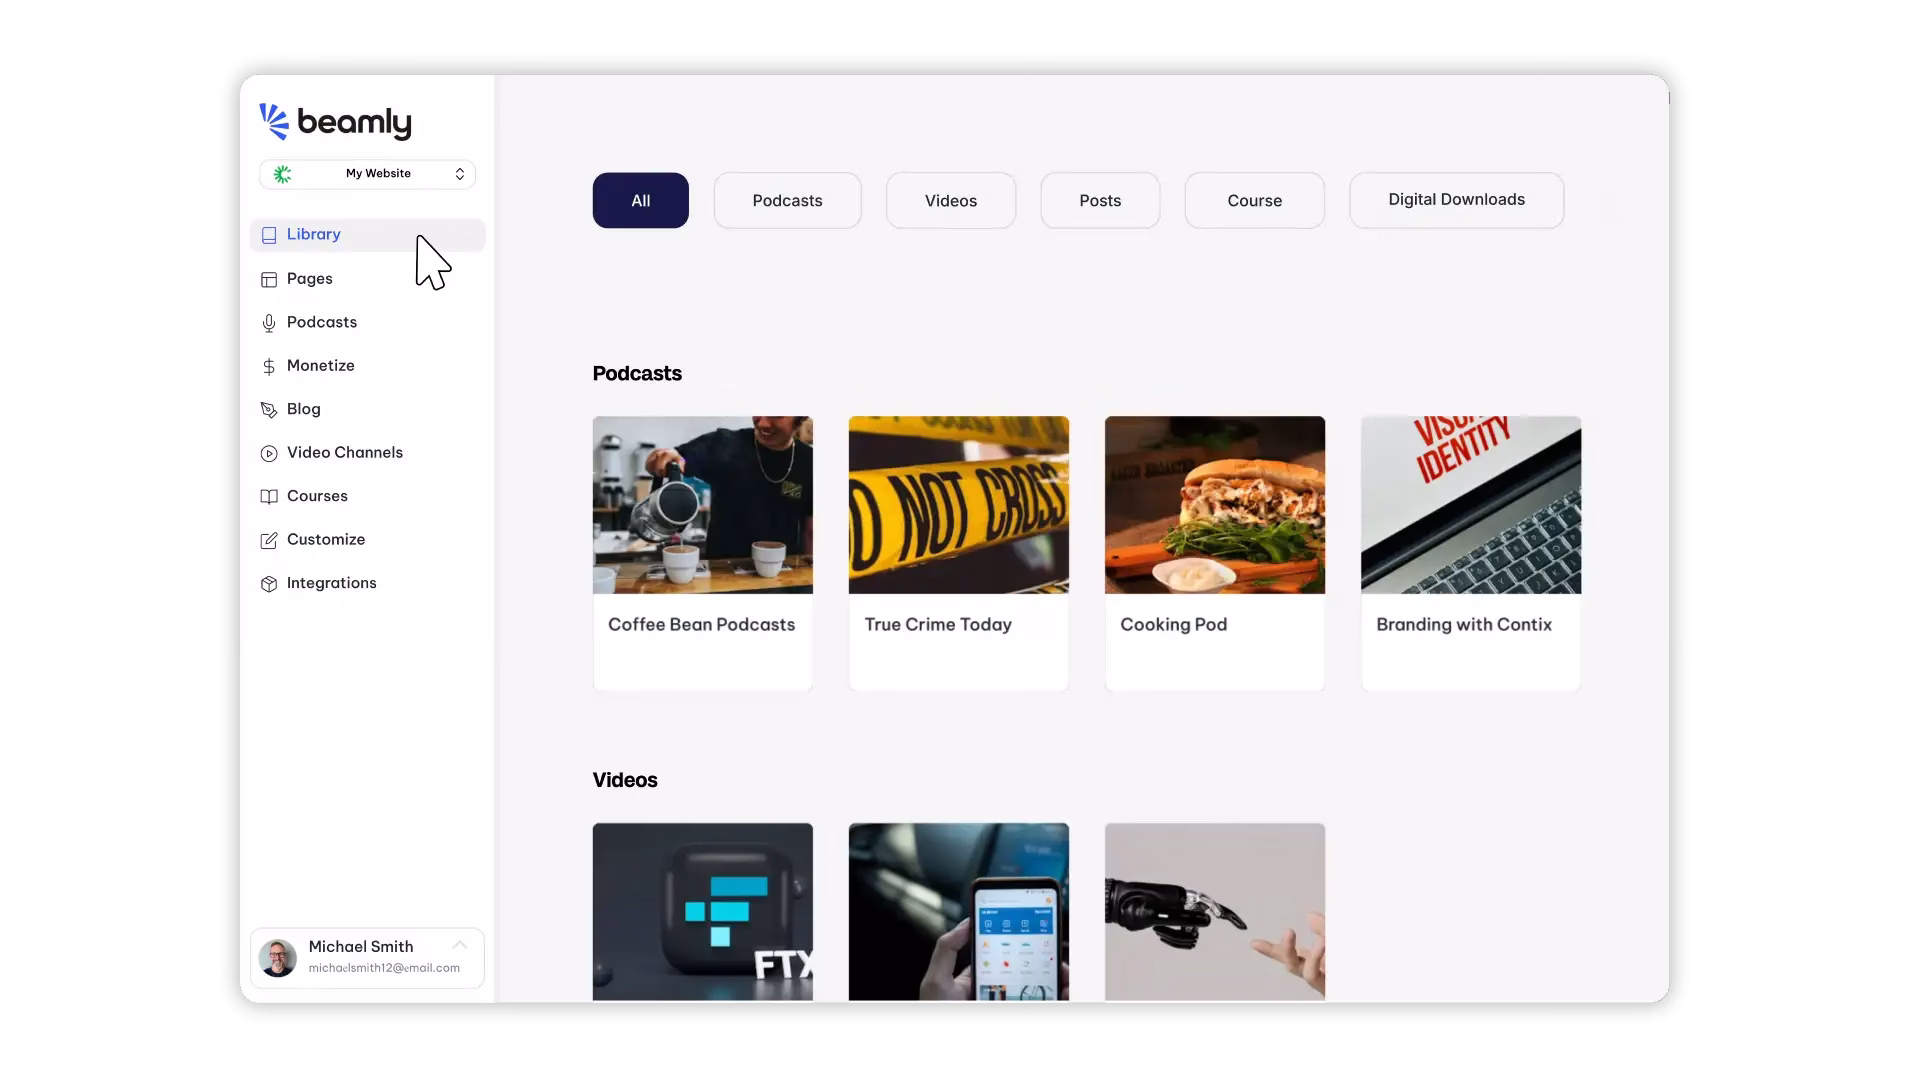Click the beamly logo

pos(335,122)
